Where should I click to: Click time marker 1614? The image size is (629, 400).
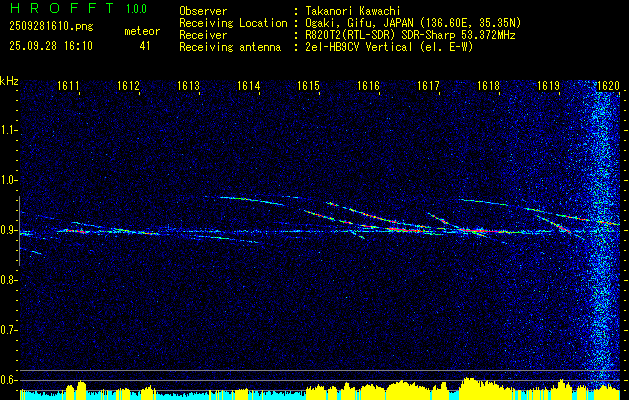click(x=249, y=85)
